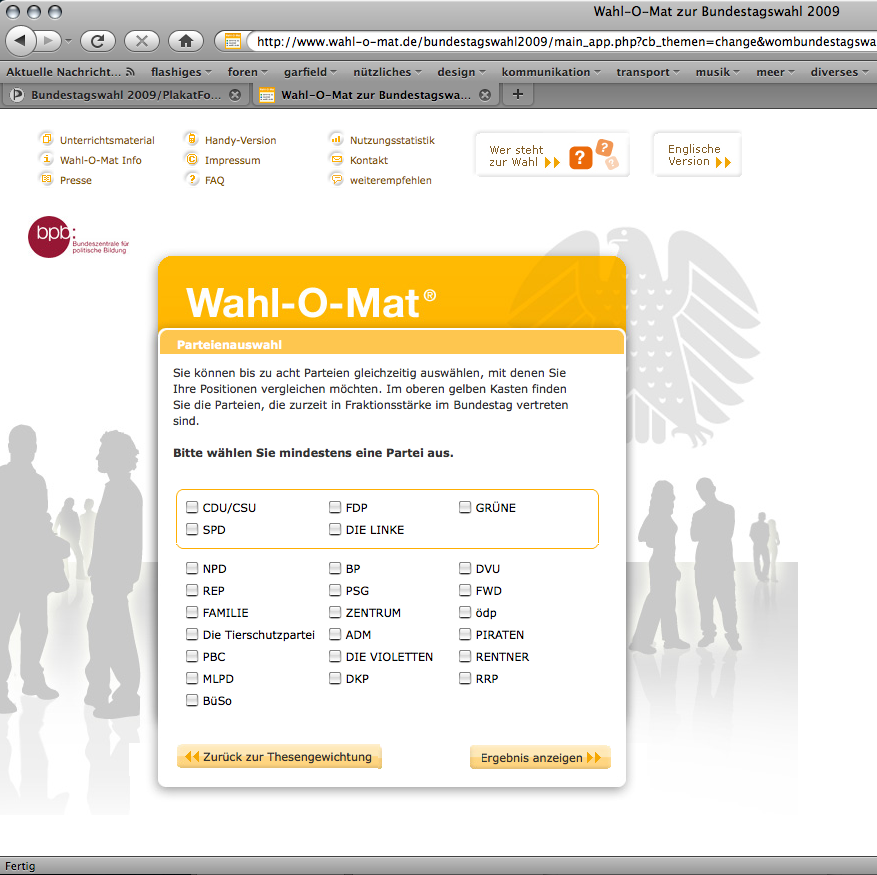Tick the CDU/CSU checkbox
The height and width of the screenshot is (875, 877).
click(192, 507)
